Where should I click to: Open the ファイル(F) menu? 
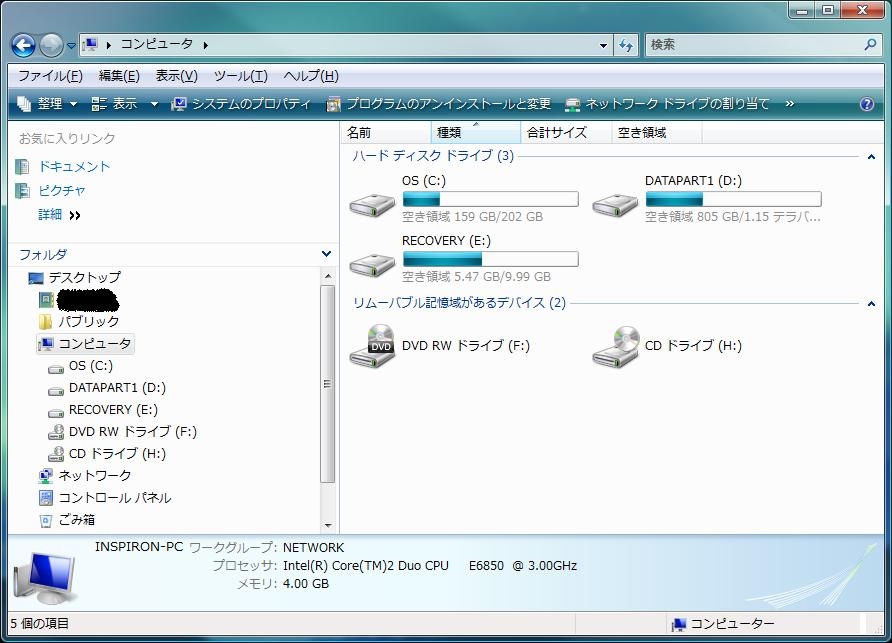(51, 76)
